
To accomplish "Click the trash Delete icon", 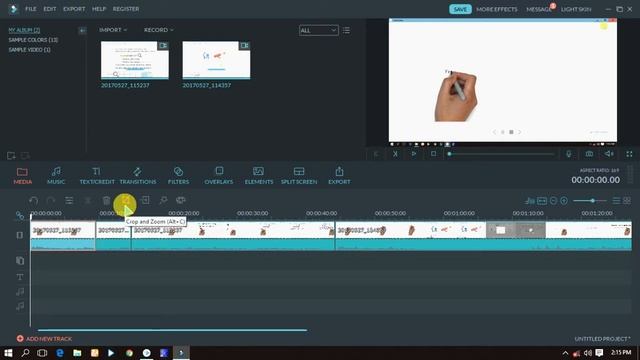I will point(106,200).
